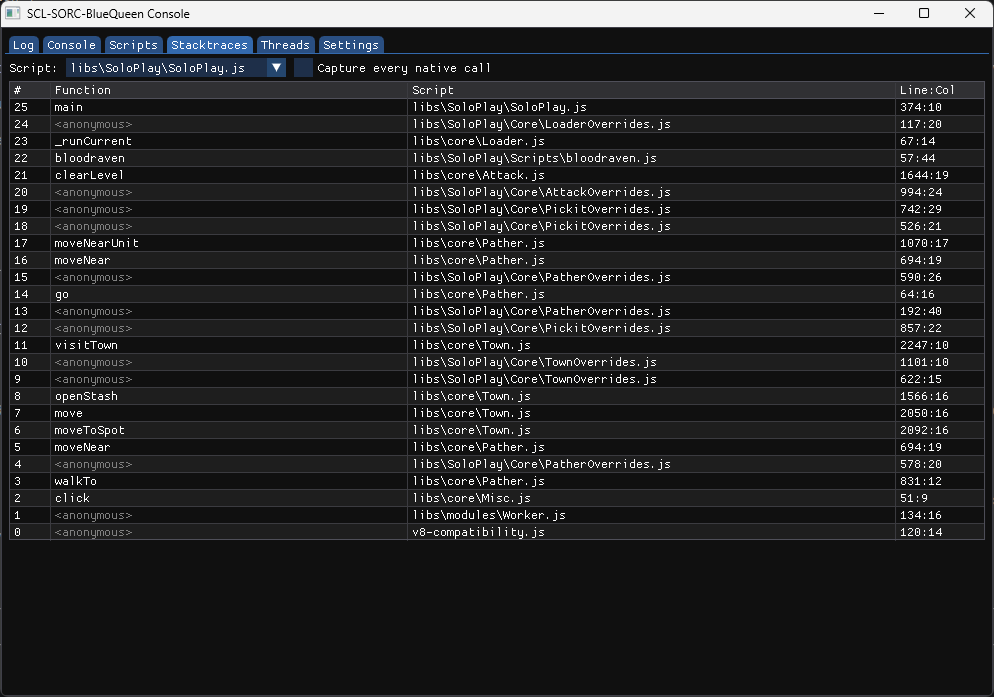
Task: Click PickitOverrides.js path at line 742:29
Action: (x=541, y=209)
